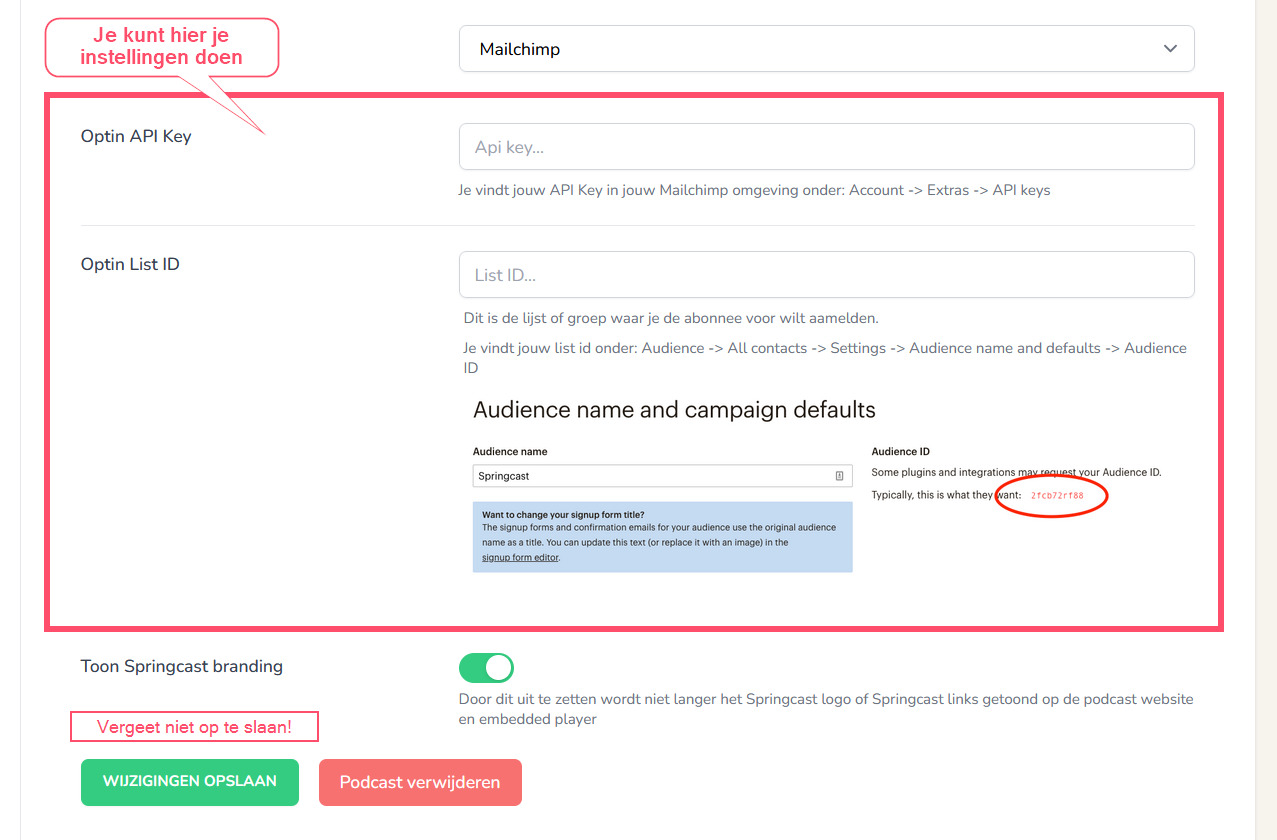Click the chevron arrow of the Mailchimp dropdown

[1170, 49]
